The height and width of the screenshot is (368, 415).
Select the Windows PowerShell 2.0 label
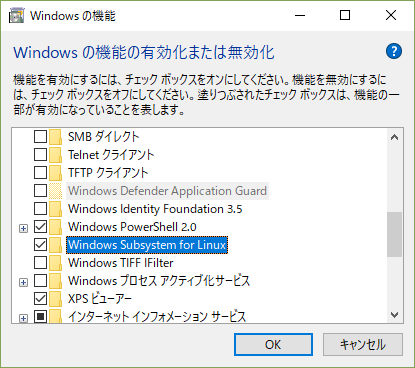(x=132, y=227)
